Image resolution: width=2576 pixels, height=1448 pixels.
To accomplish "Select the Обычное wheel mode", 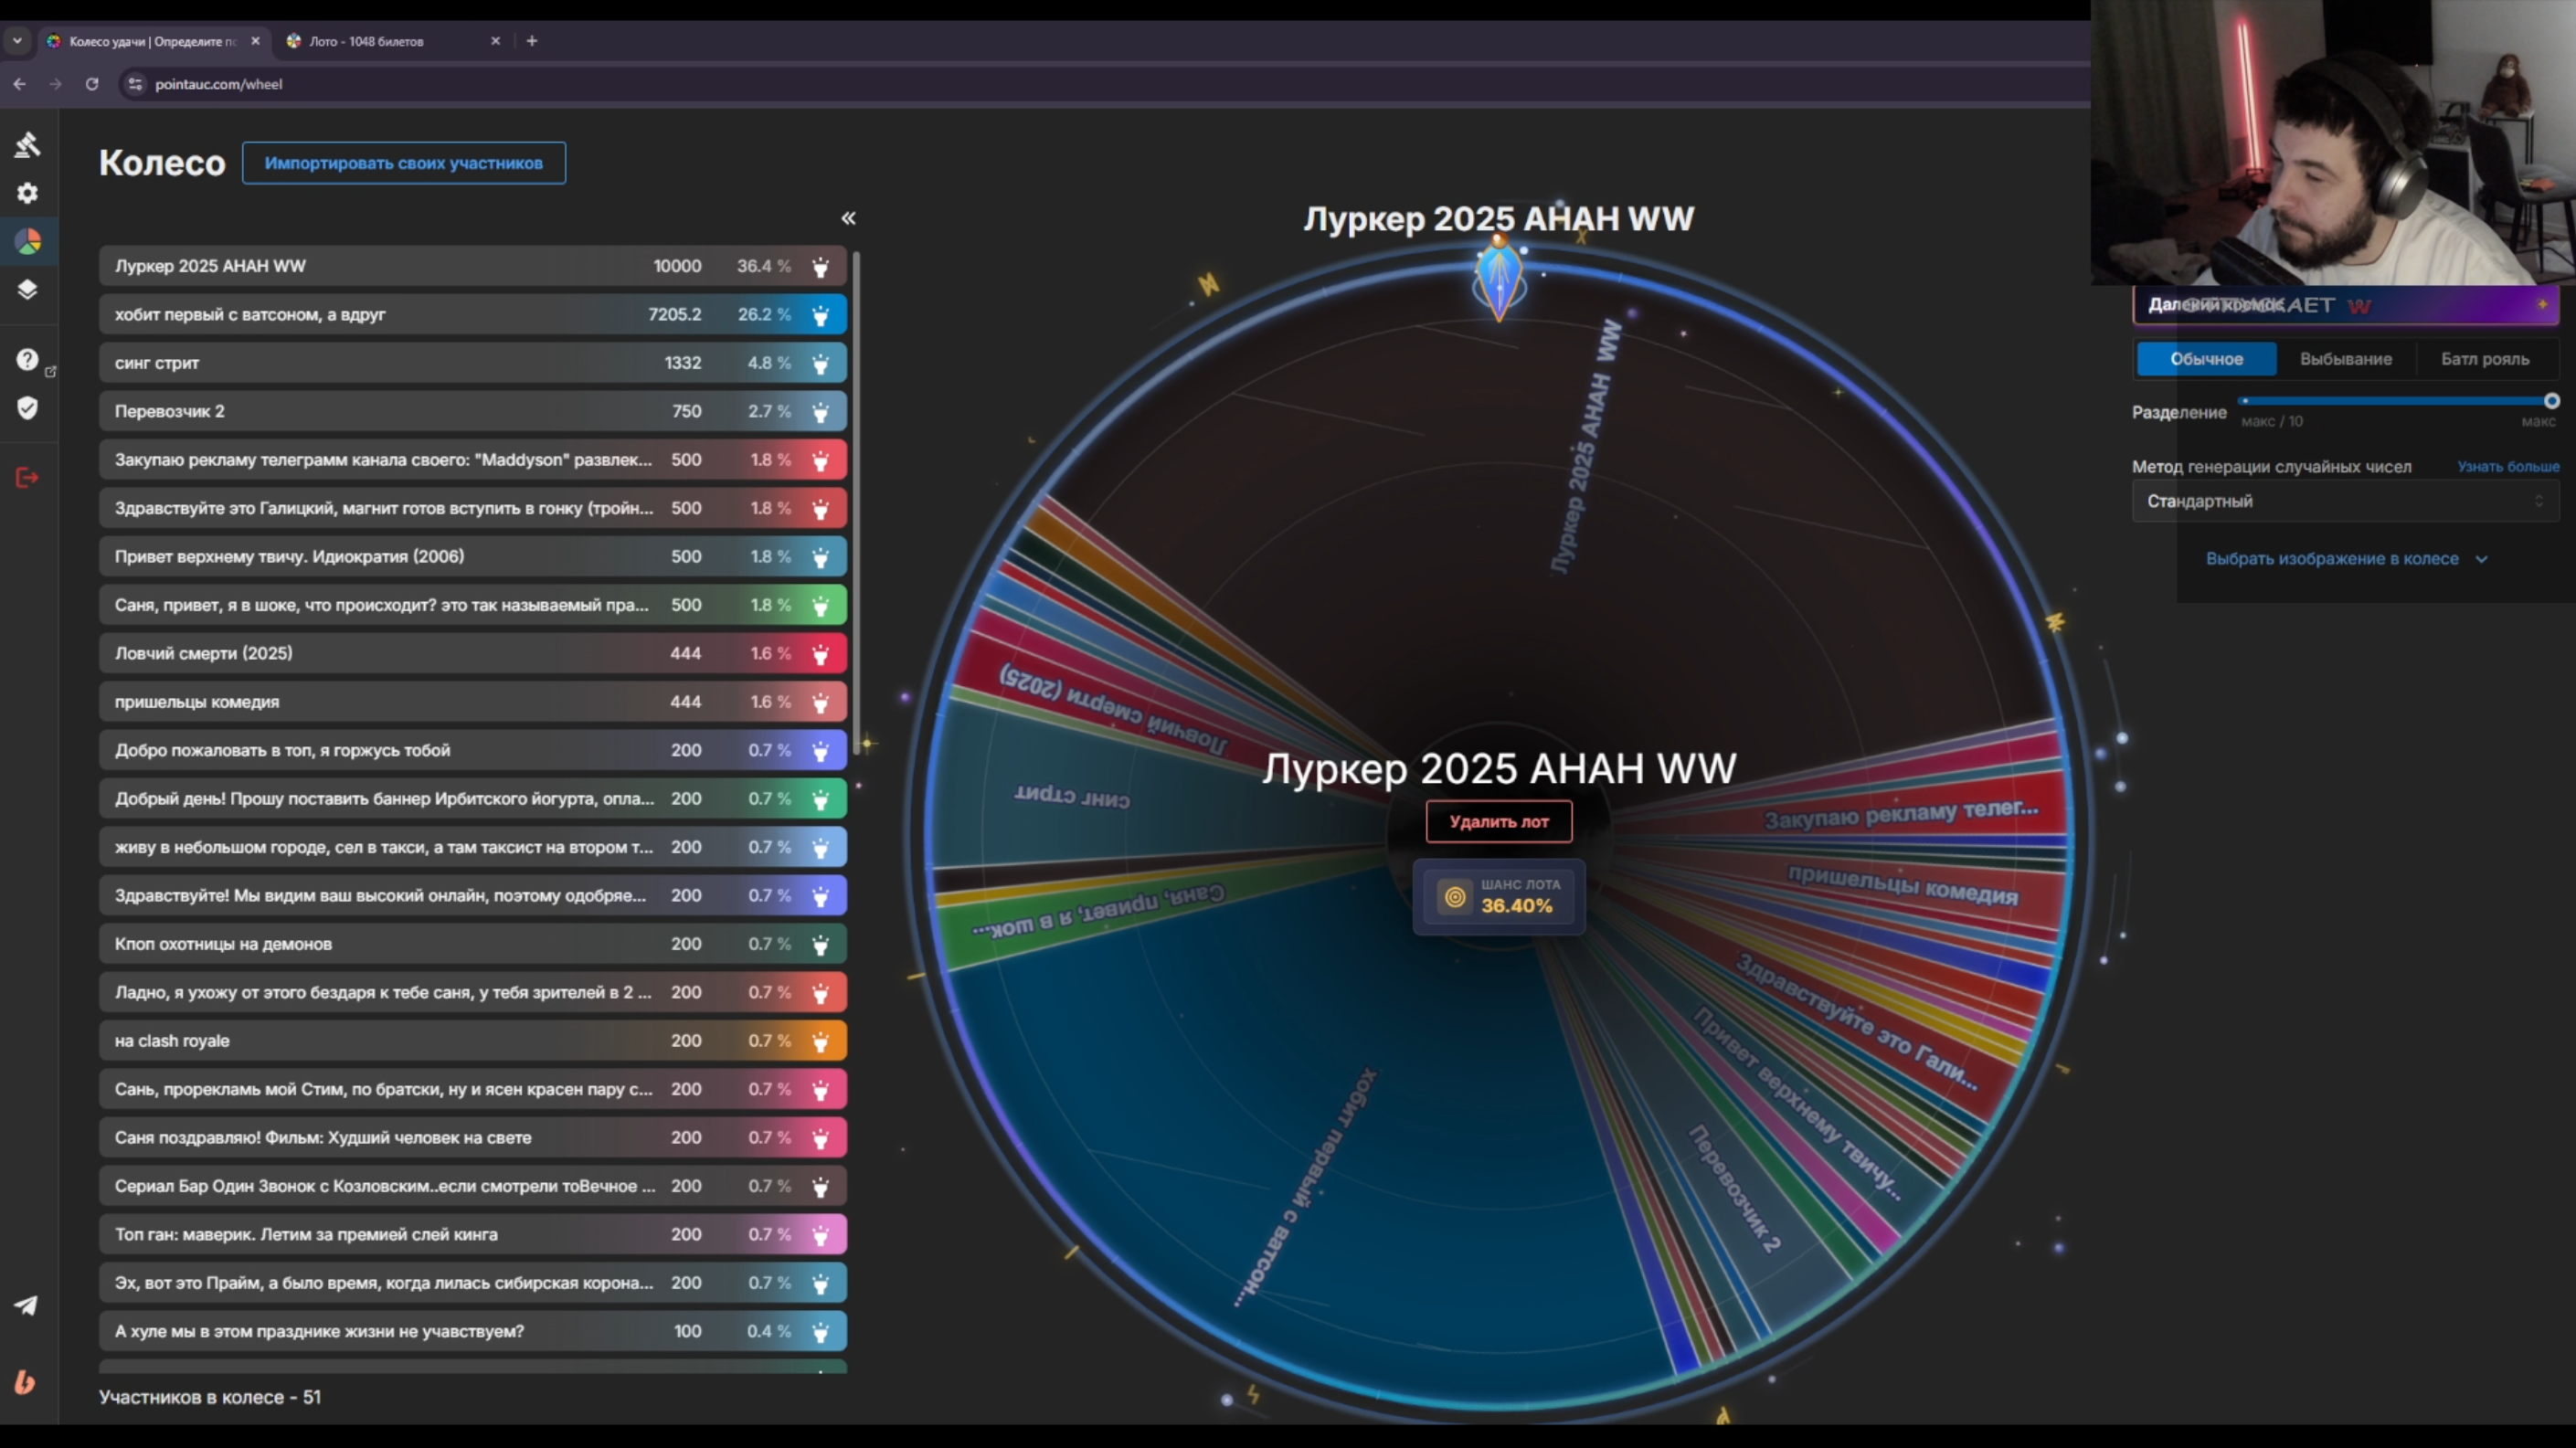I will [2206, 359].
